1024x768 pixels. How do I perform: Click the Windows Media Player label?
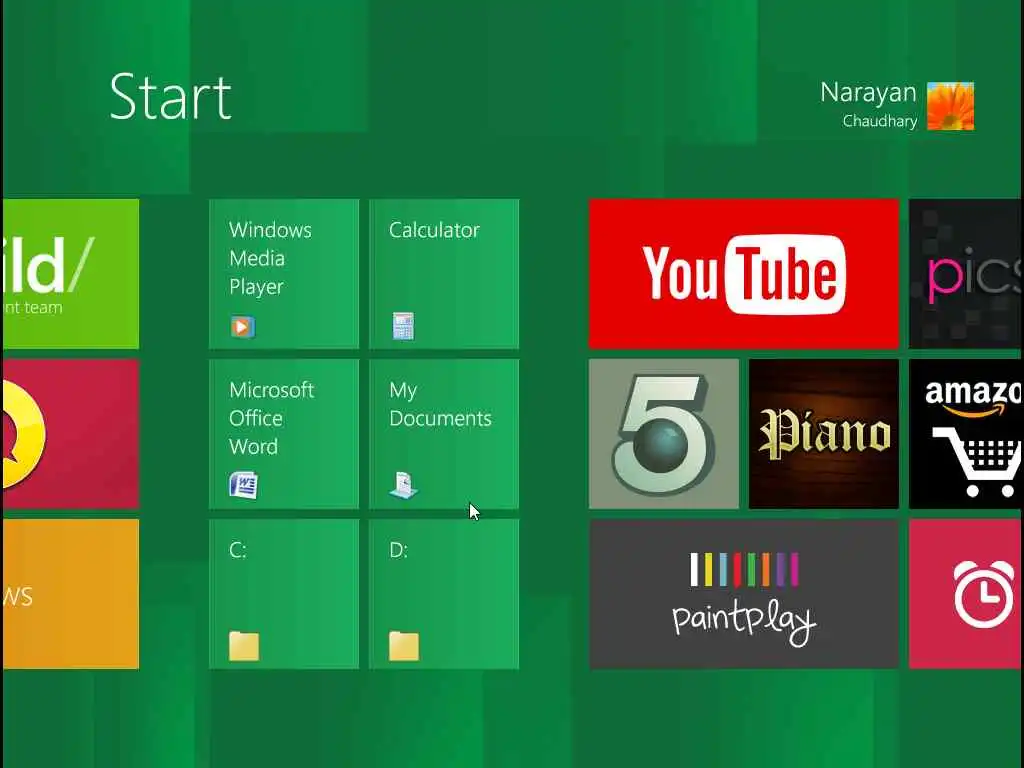click(x=270, y=259)
